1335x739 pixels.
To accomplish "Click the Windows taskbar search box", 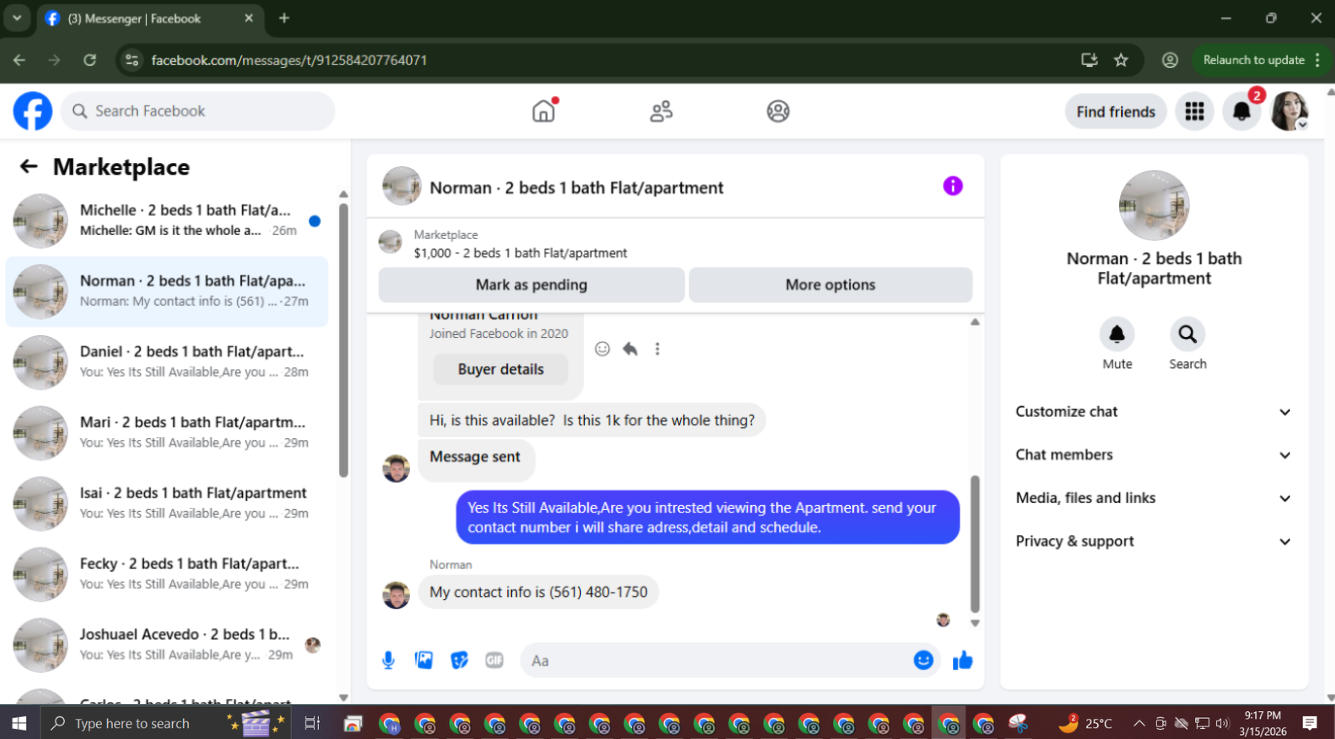I will 165,723.
